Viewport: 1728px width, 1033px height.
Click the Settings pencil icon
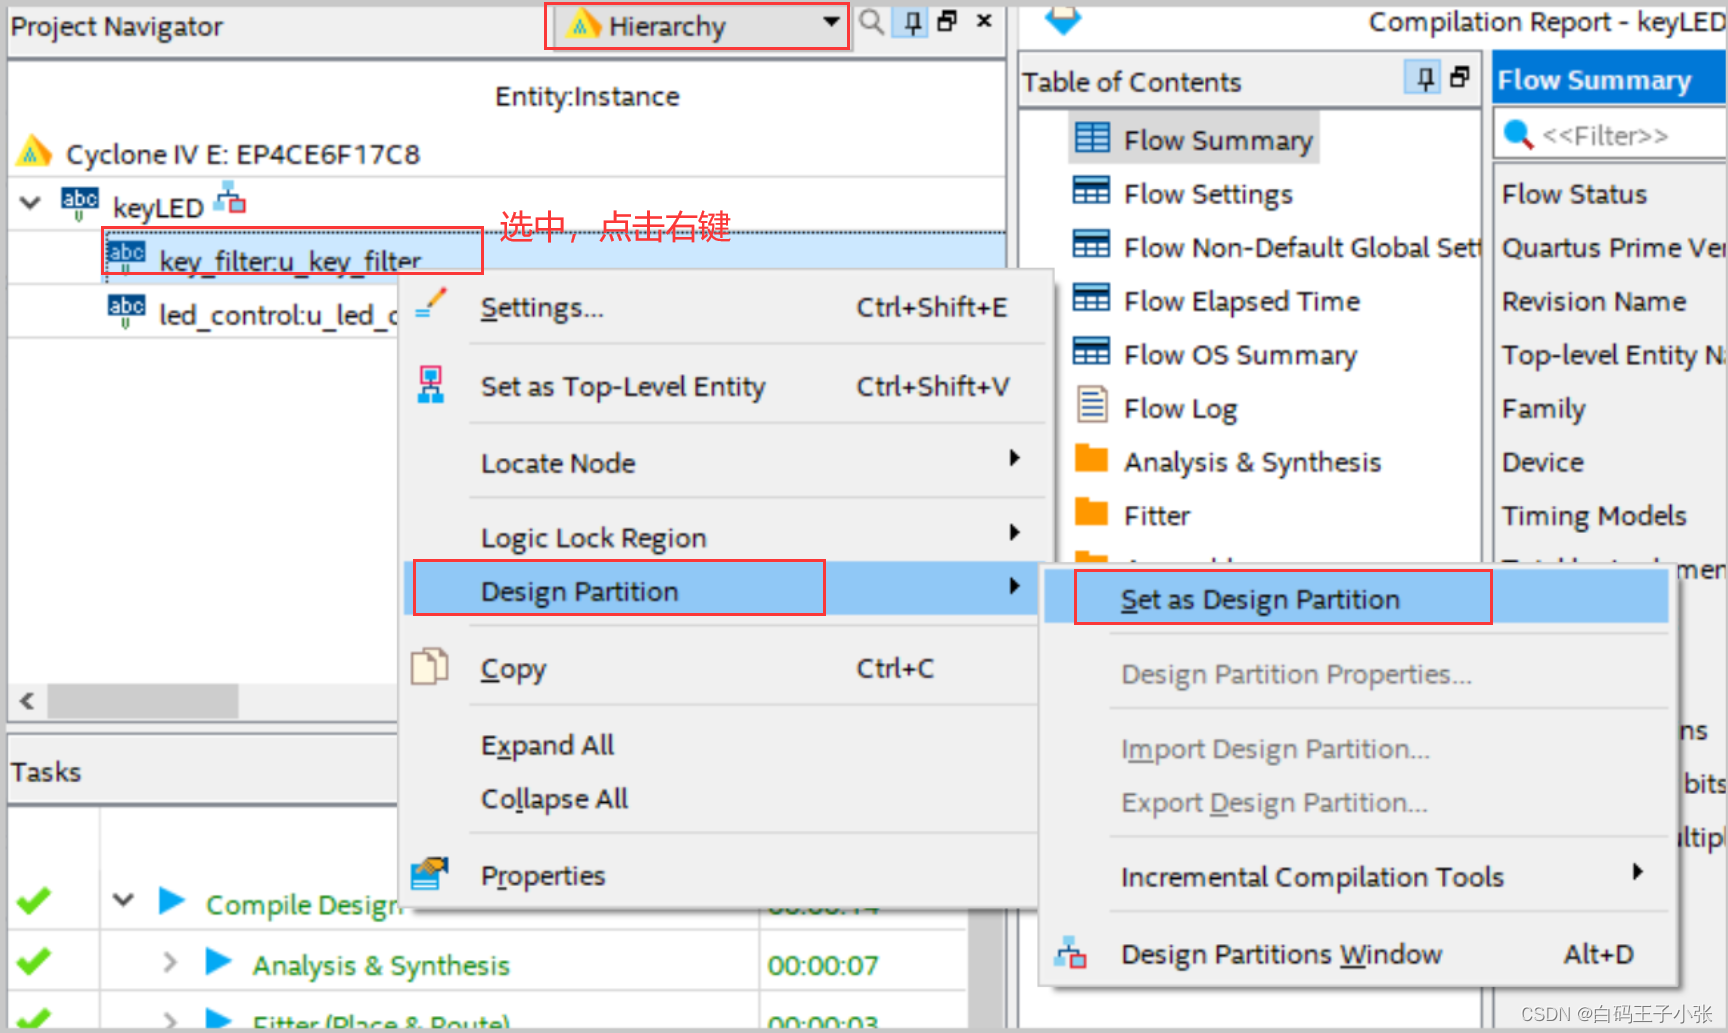pyautogui.click(x=431, y=303)
